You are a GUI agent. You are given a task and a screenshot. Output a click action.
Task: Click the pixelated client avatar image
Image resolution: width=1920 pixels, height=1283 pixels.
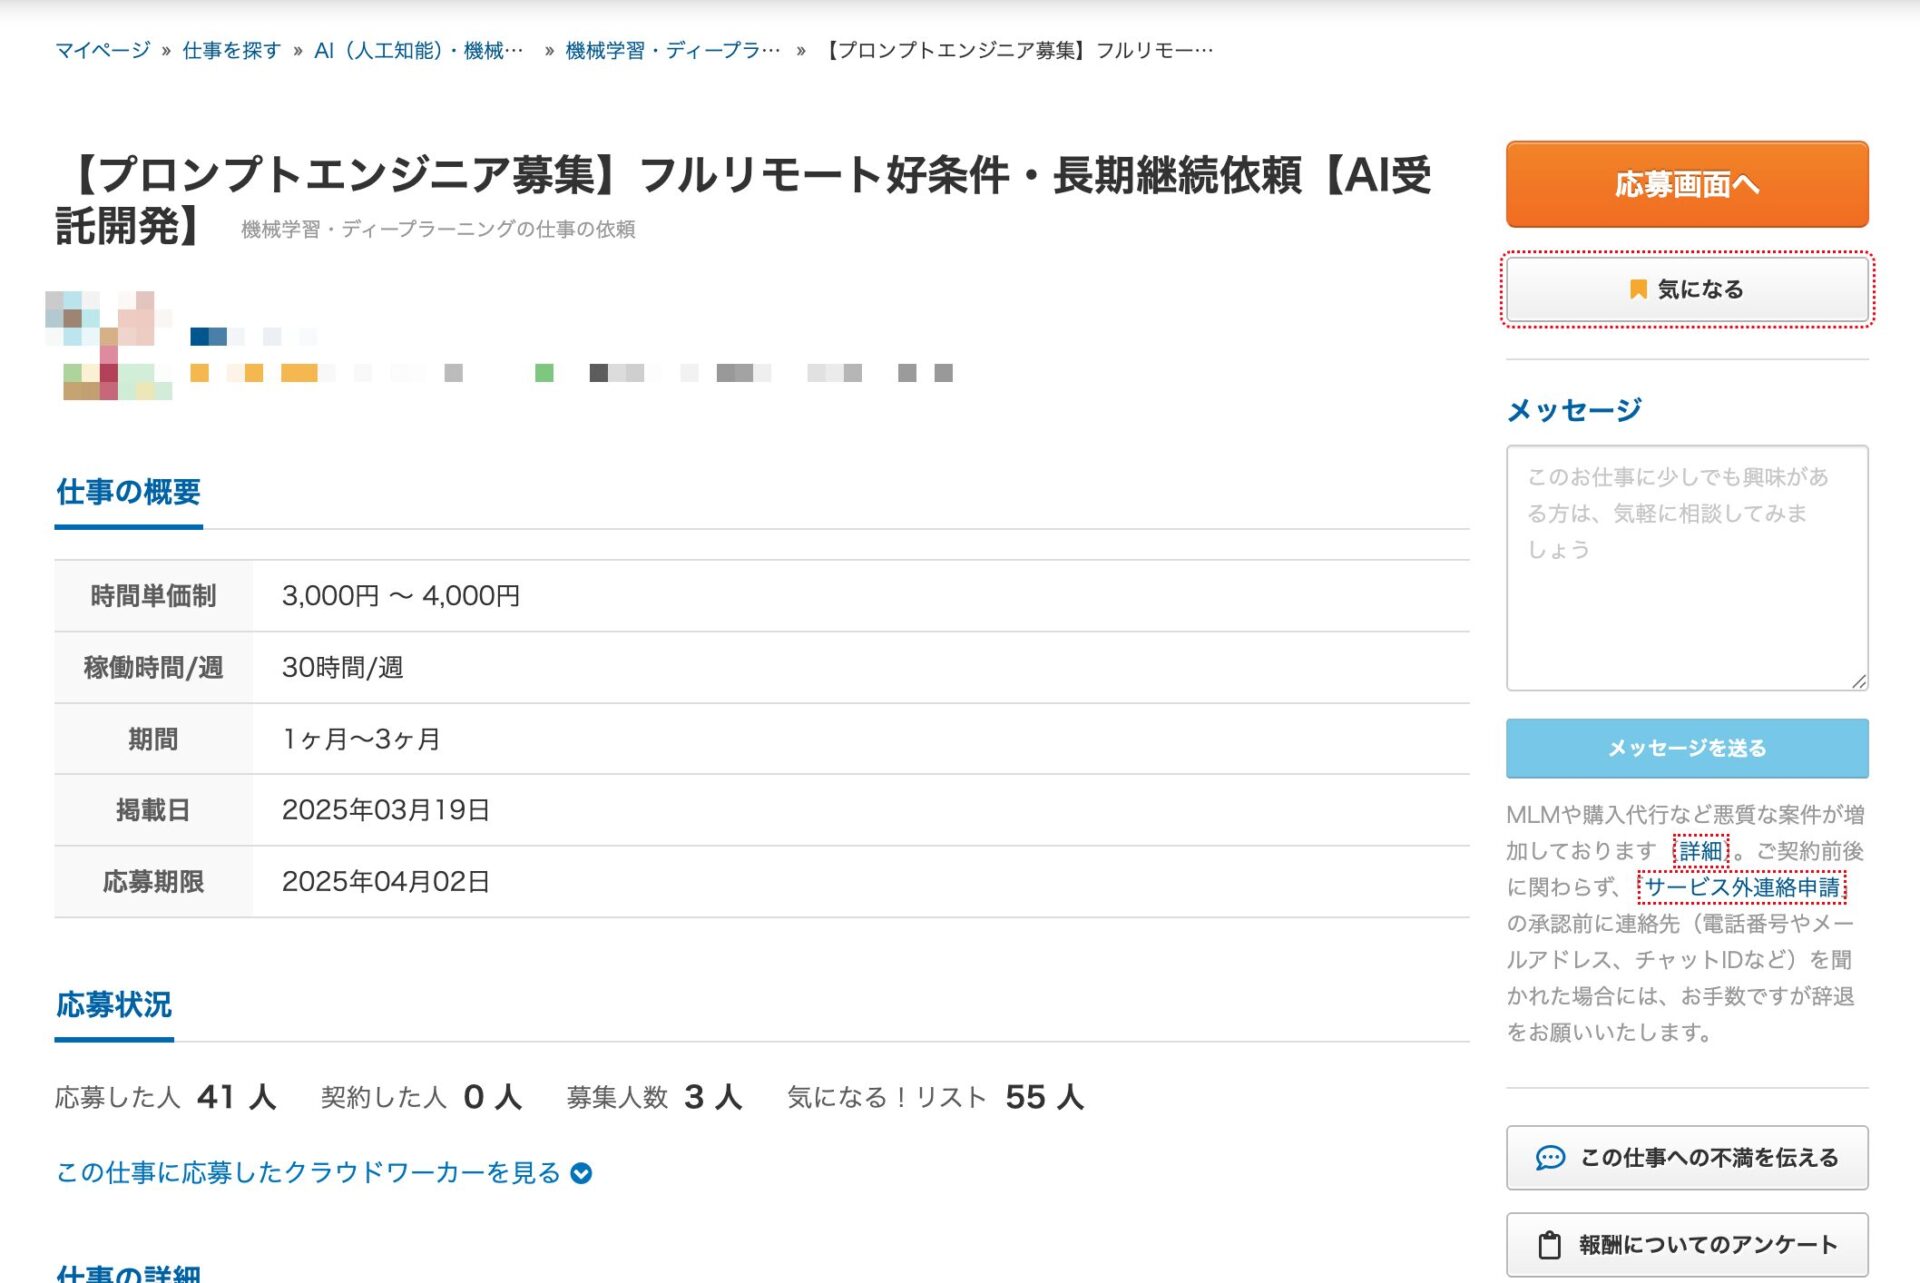[x=108, y=346]
